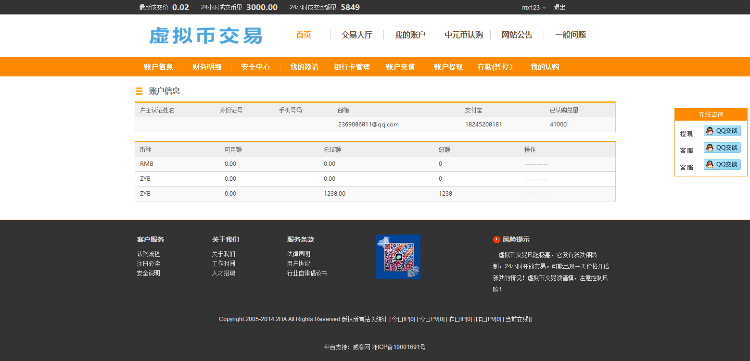750x361 pixels.
Task: Click the red 风险提示 warning icon
Action: (x=496, y=240)
